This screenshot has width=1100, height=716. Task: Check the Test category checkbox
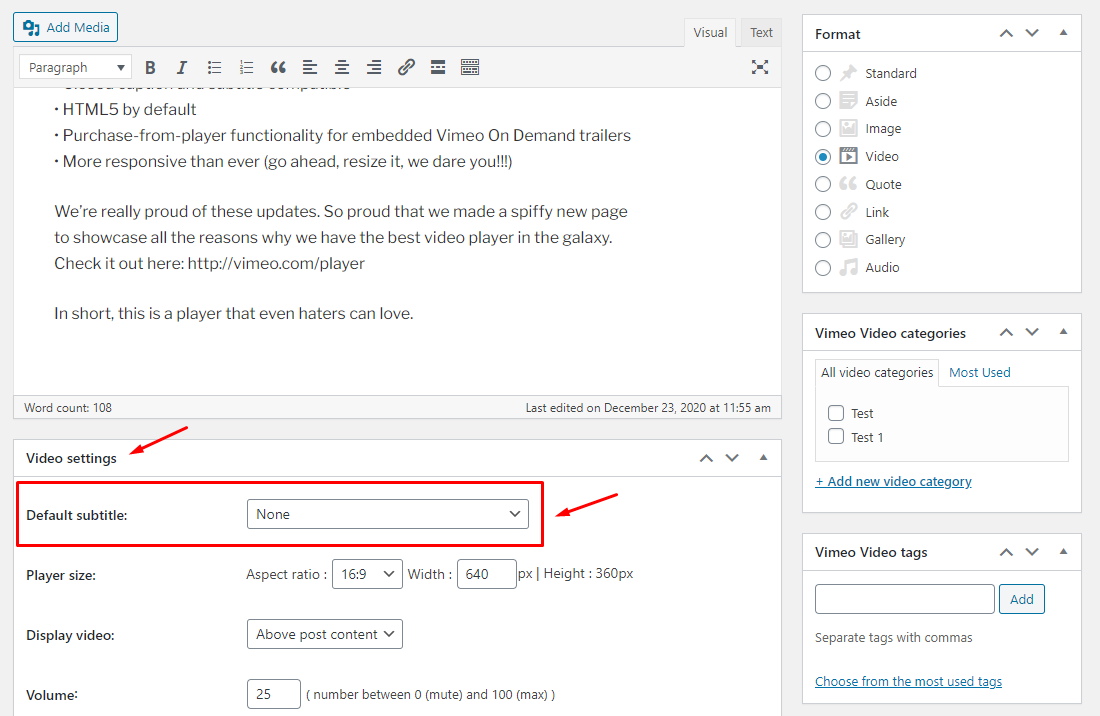point(836,413)
